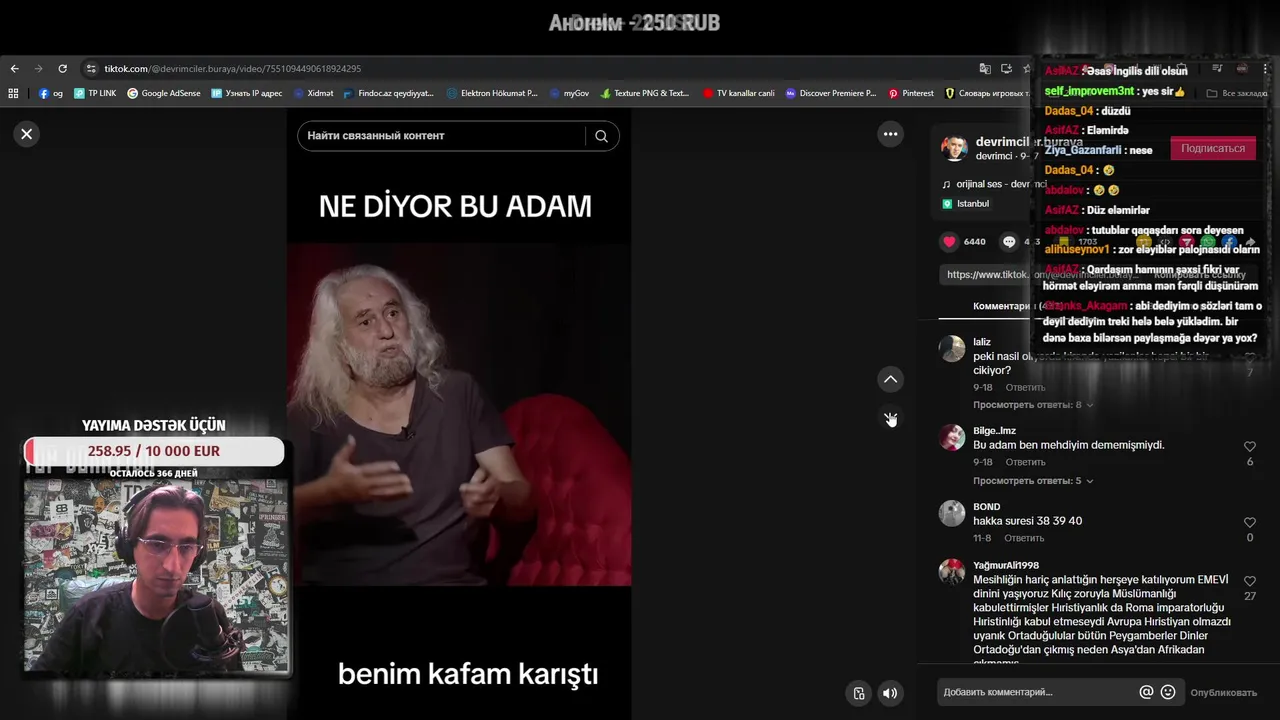Open site info icon in address bar
Viewport: 1280px width, 720px height.
91,69
